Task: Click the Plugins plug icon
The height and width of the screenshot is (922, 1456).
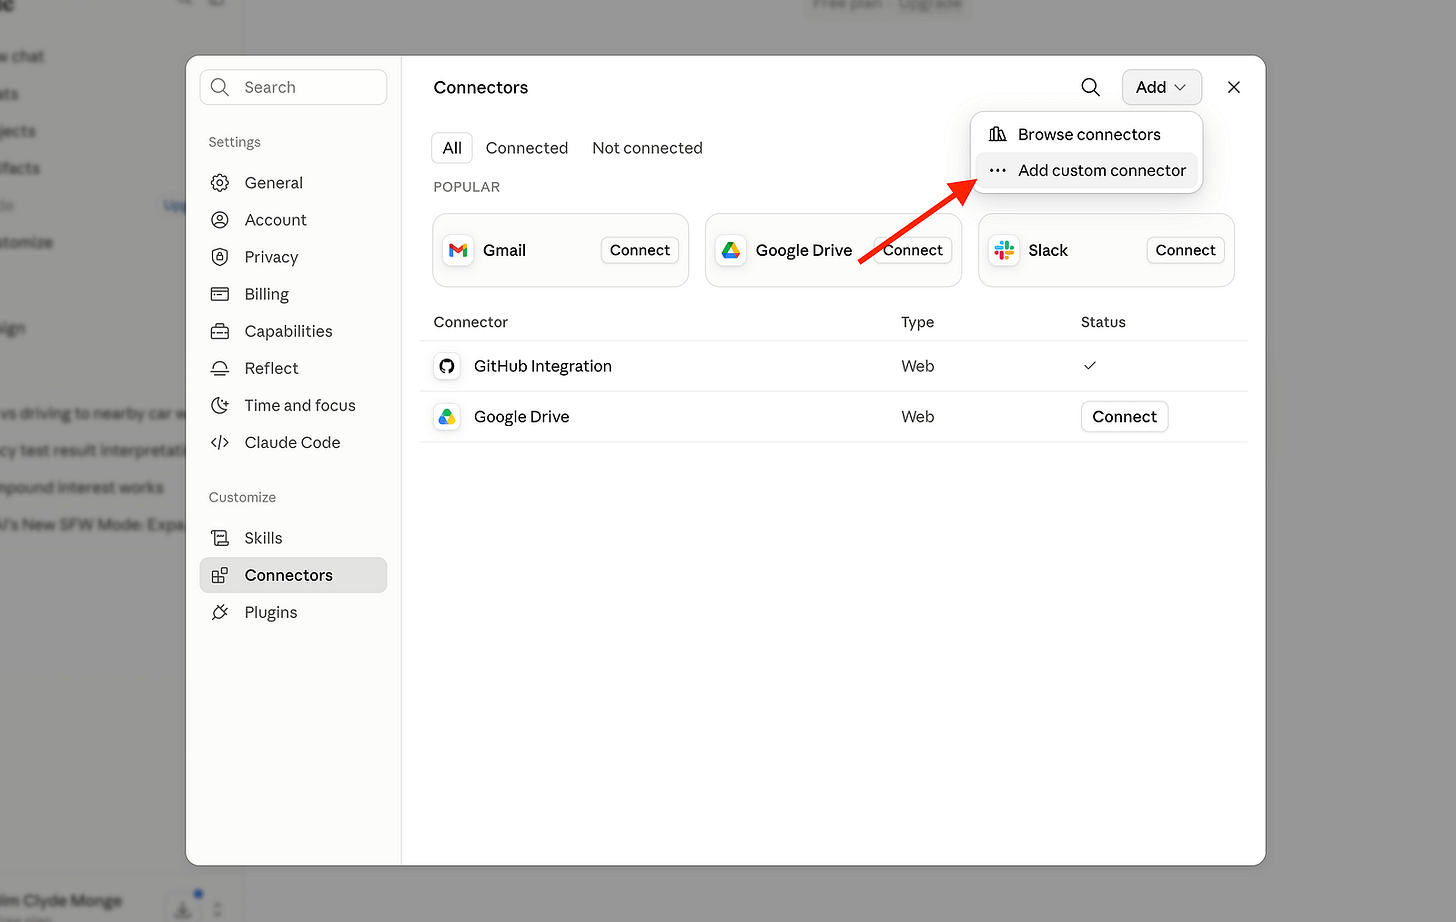Action: [220, 612]
